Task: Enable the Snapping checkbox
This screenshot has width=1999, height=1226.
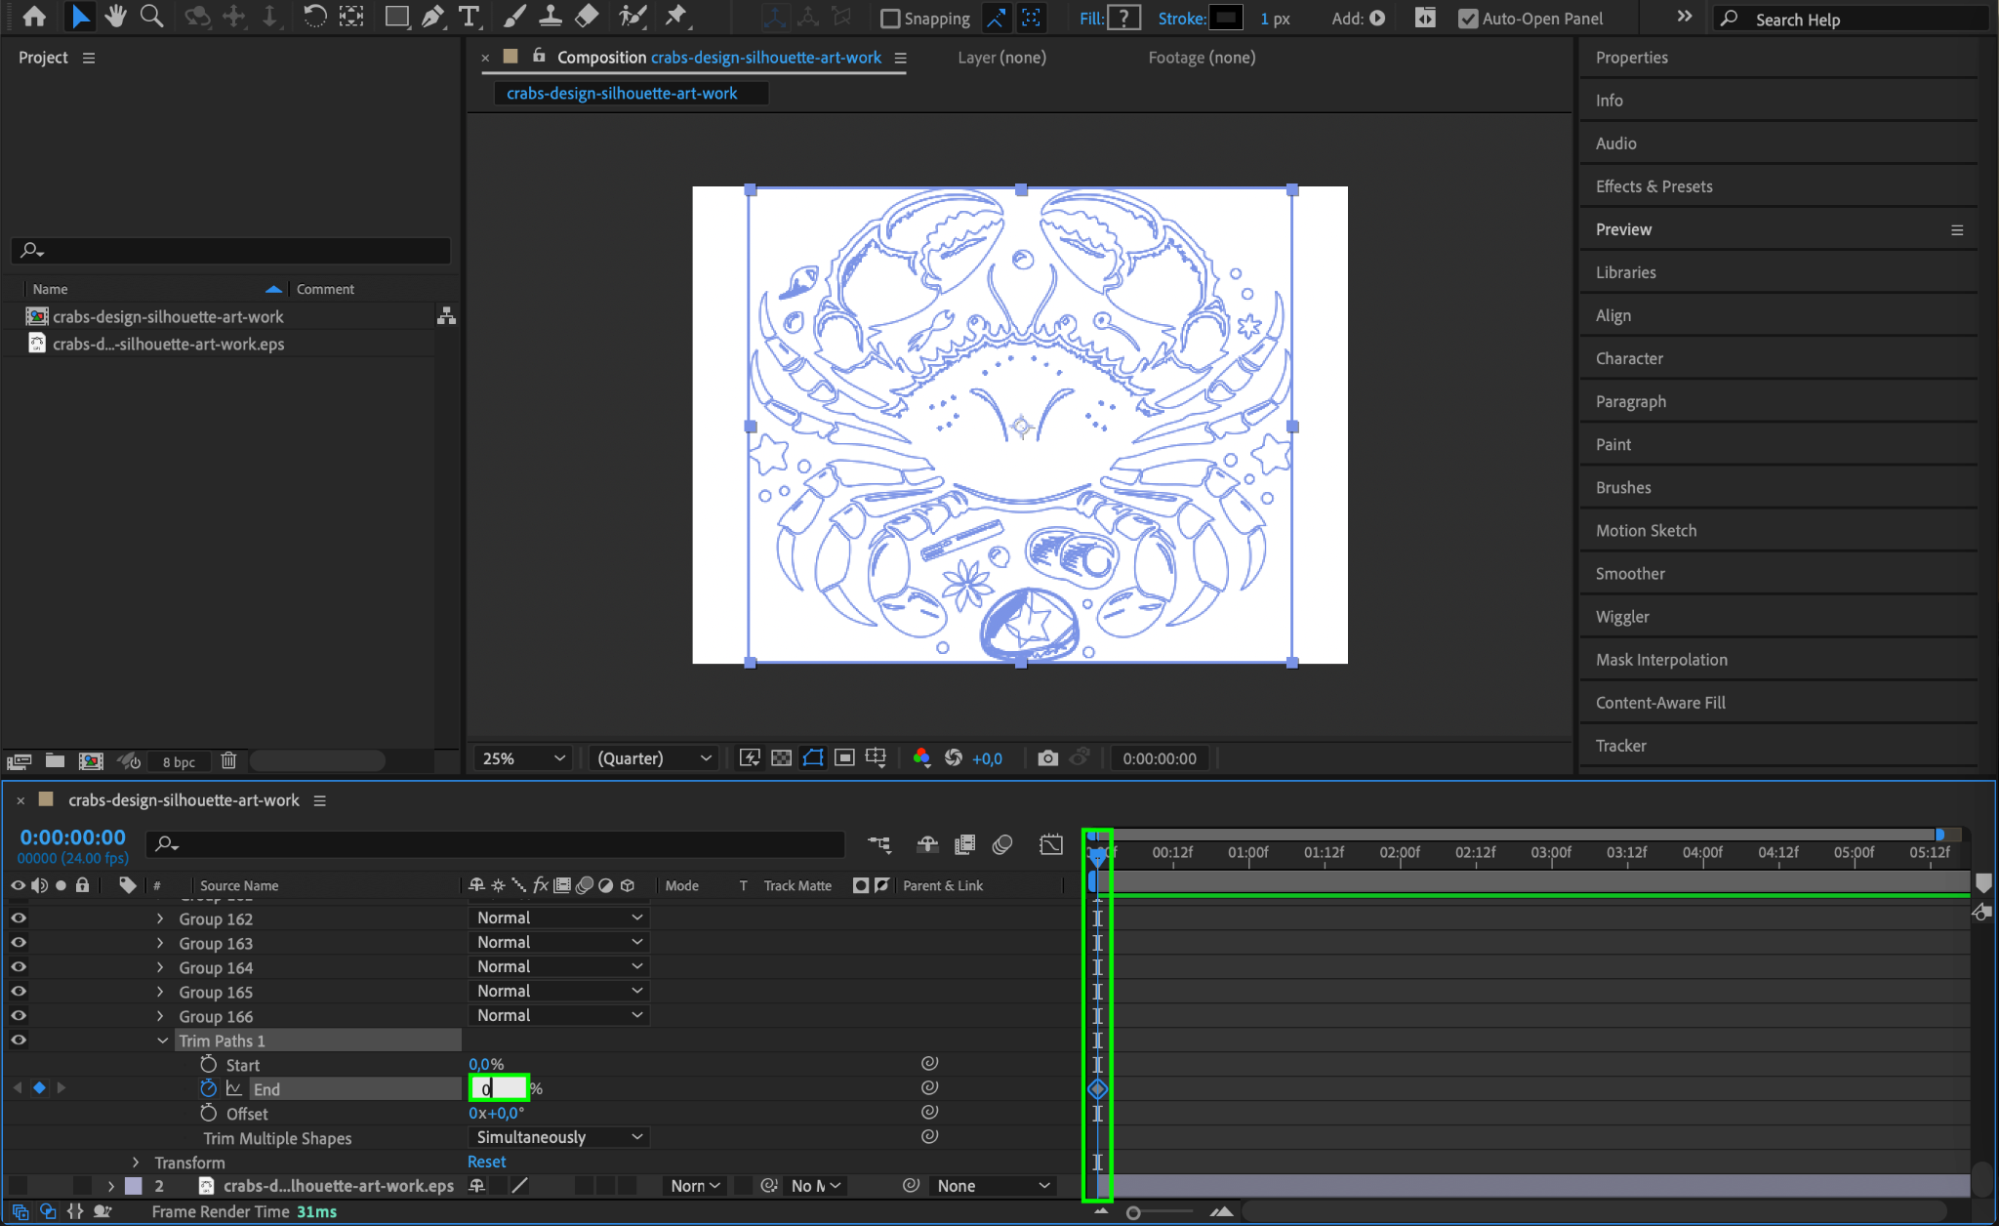Action: point(889,19)
